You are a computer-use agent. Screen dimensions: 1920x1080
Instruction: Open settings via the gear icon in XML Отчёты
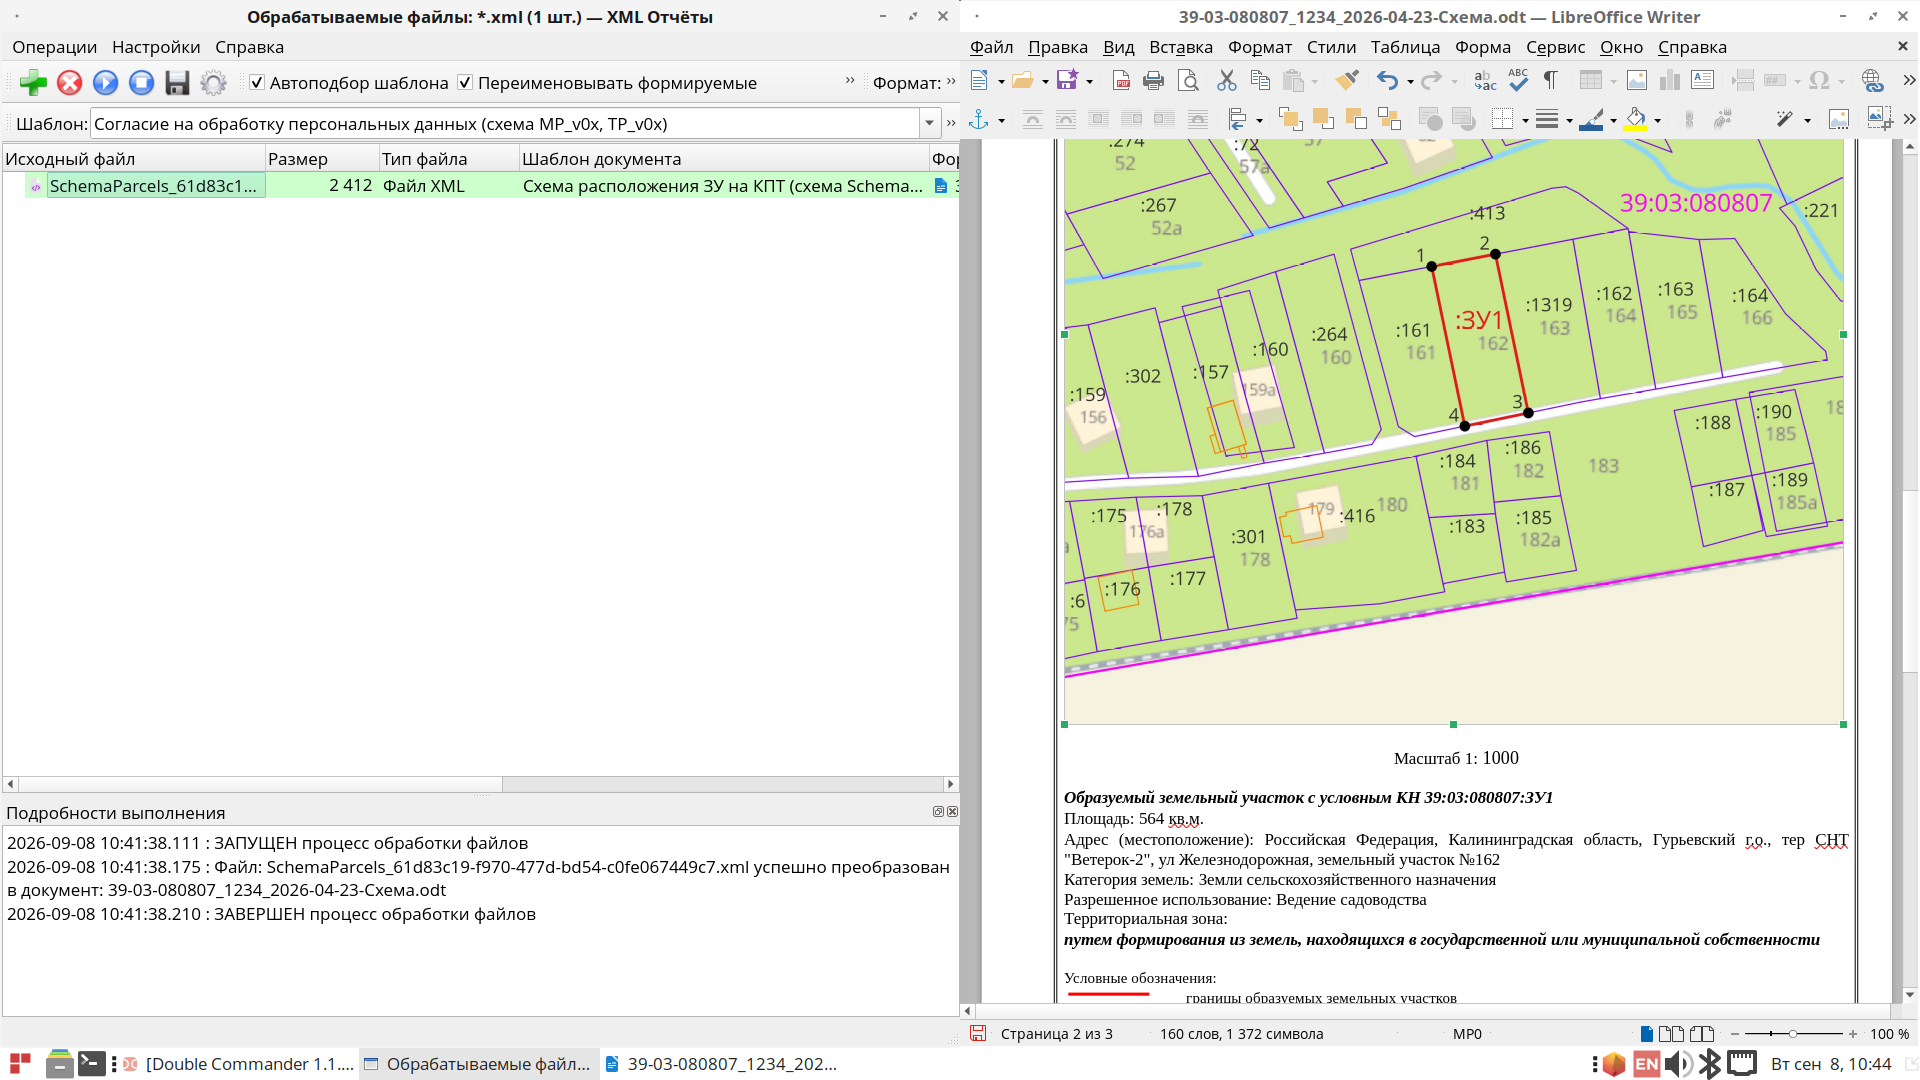click(x=213, y=83)
